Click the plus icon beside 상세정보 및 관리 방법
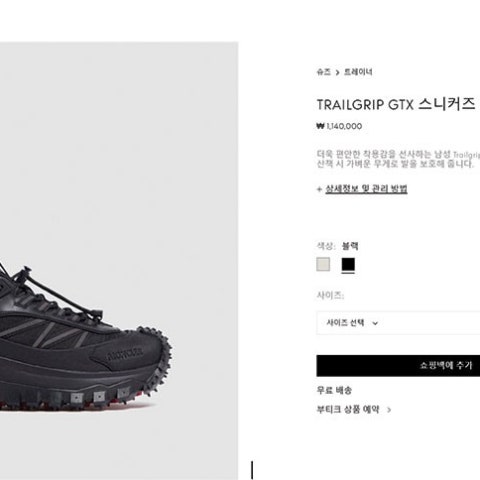This screenshot has width=480, height=480. point(319,189)
